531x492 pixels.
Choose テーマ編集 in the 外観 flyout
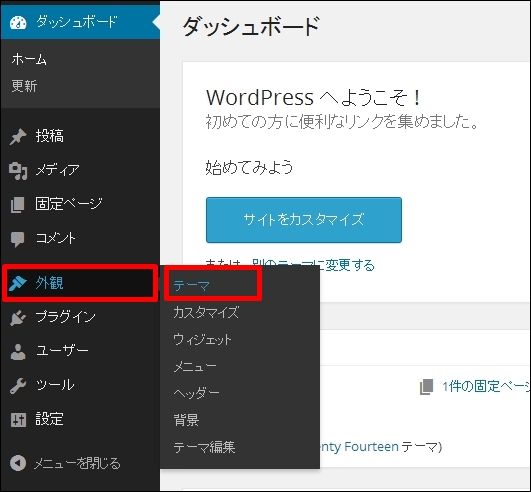[204, 447]
